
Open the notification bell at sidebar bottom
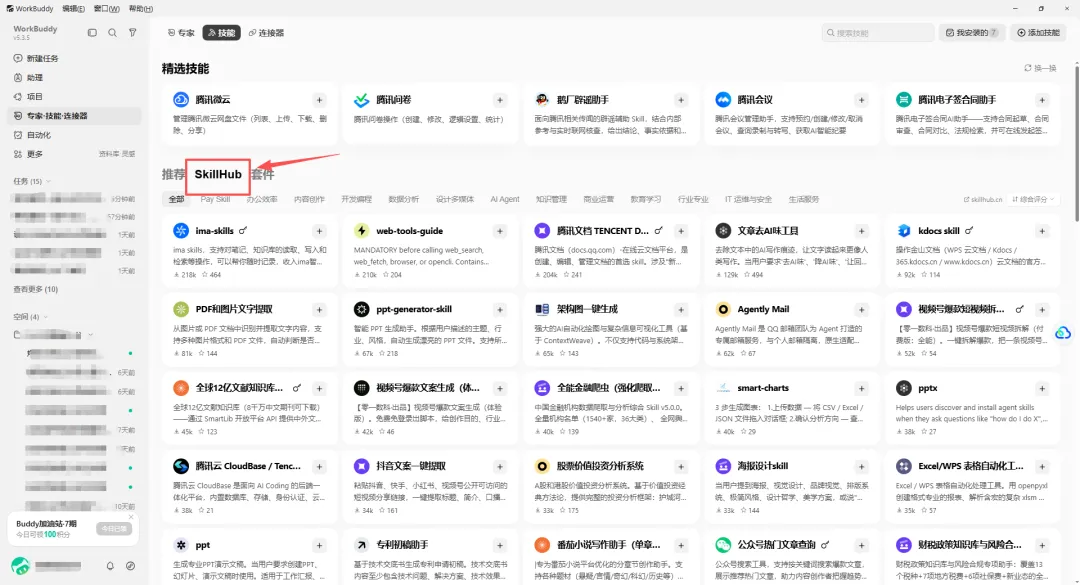(110, 566)
